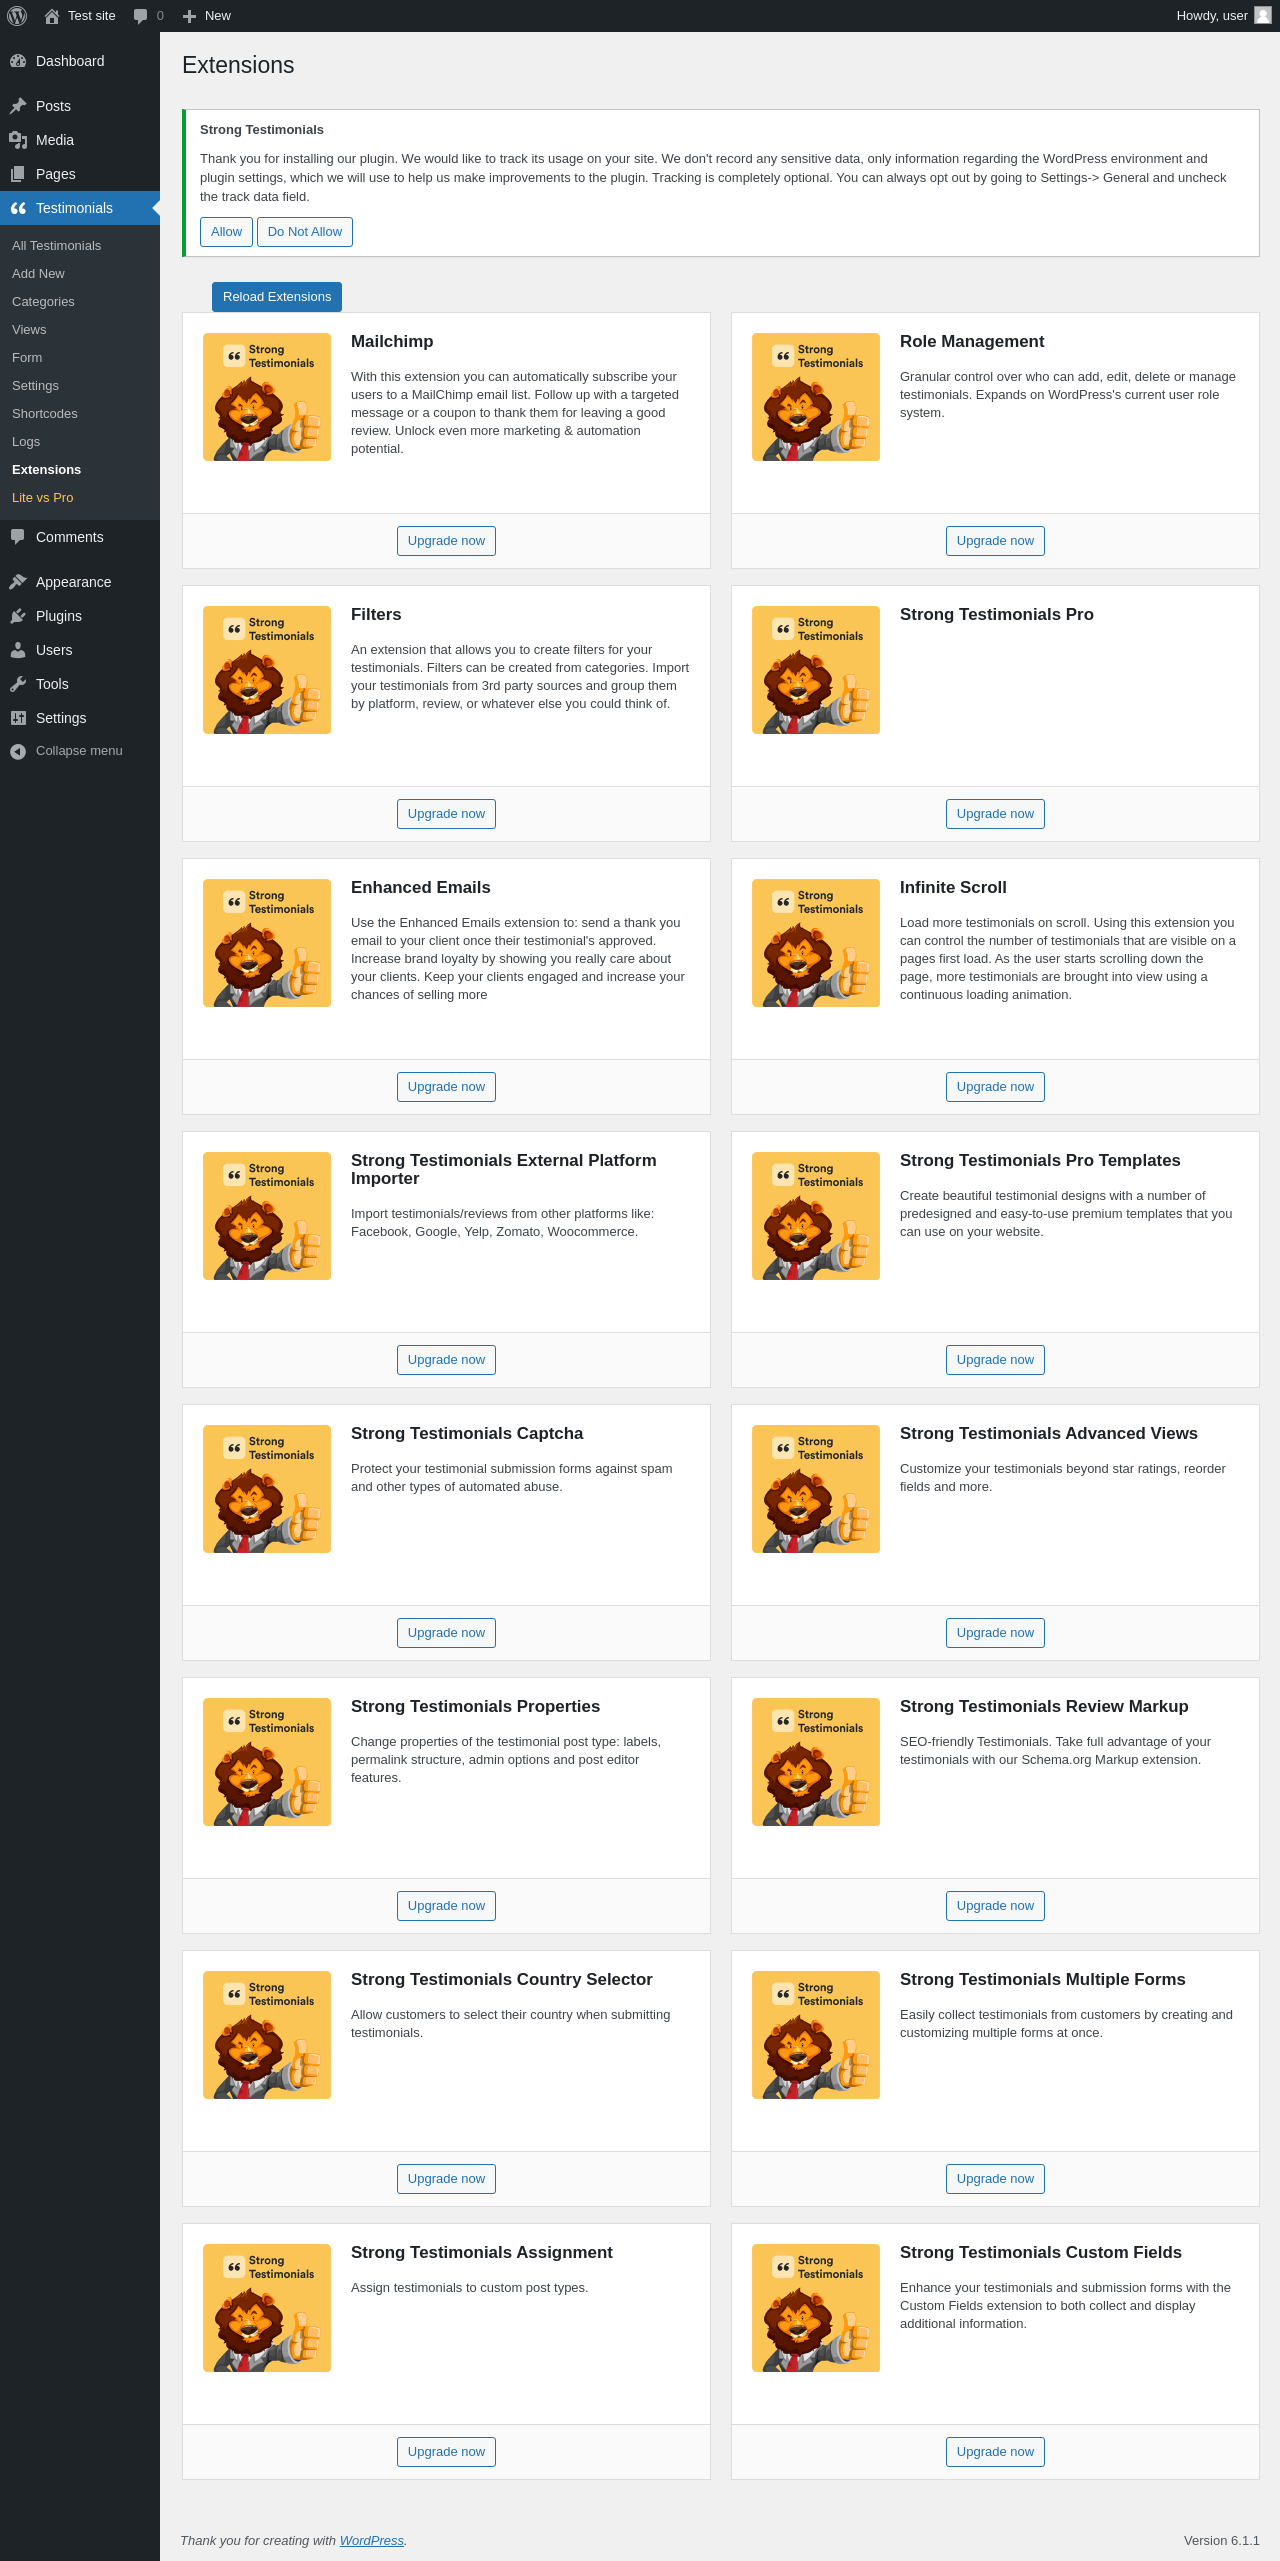This screenshot has width=1280, height=2561.
Task: Click the Appearance paintbrush icon
Action: 18,582
